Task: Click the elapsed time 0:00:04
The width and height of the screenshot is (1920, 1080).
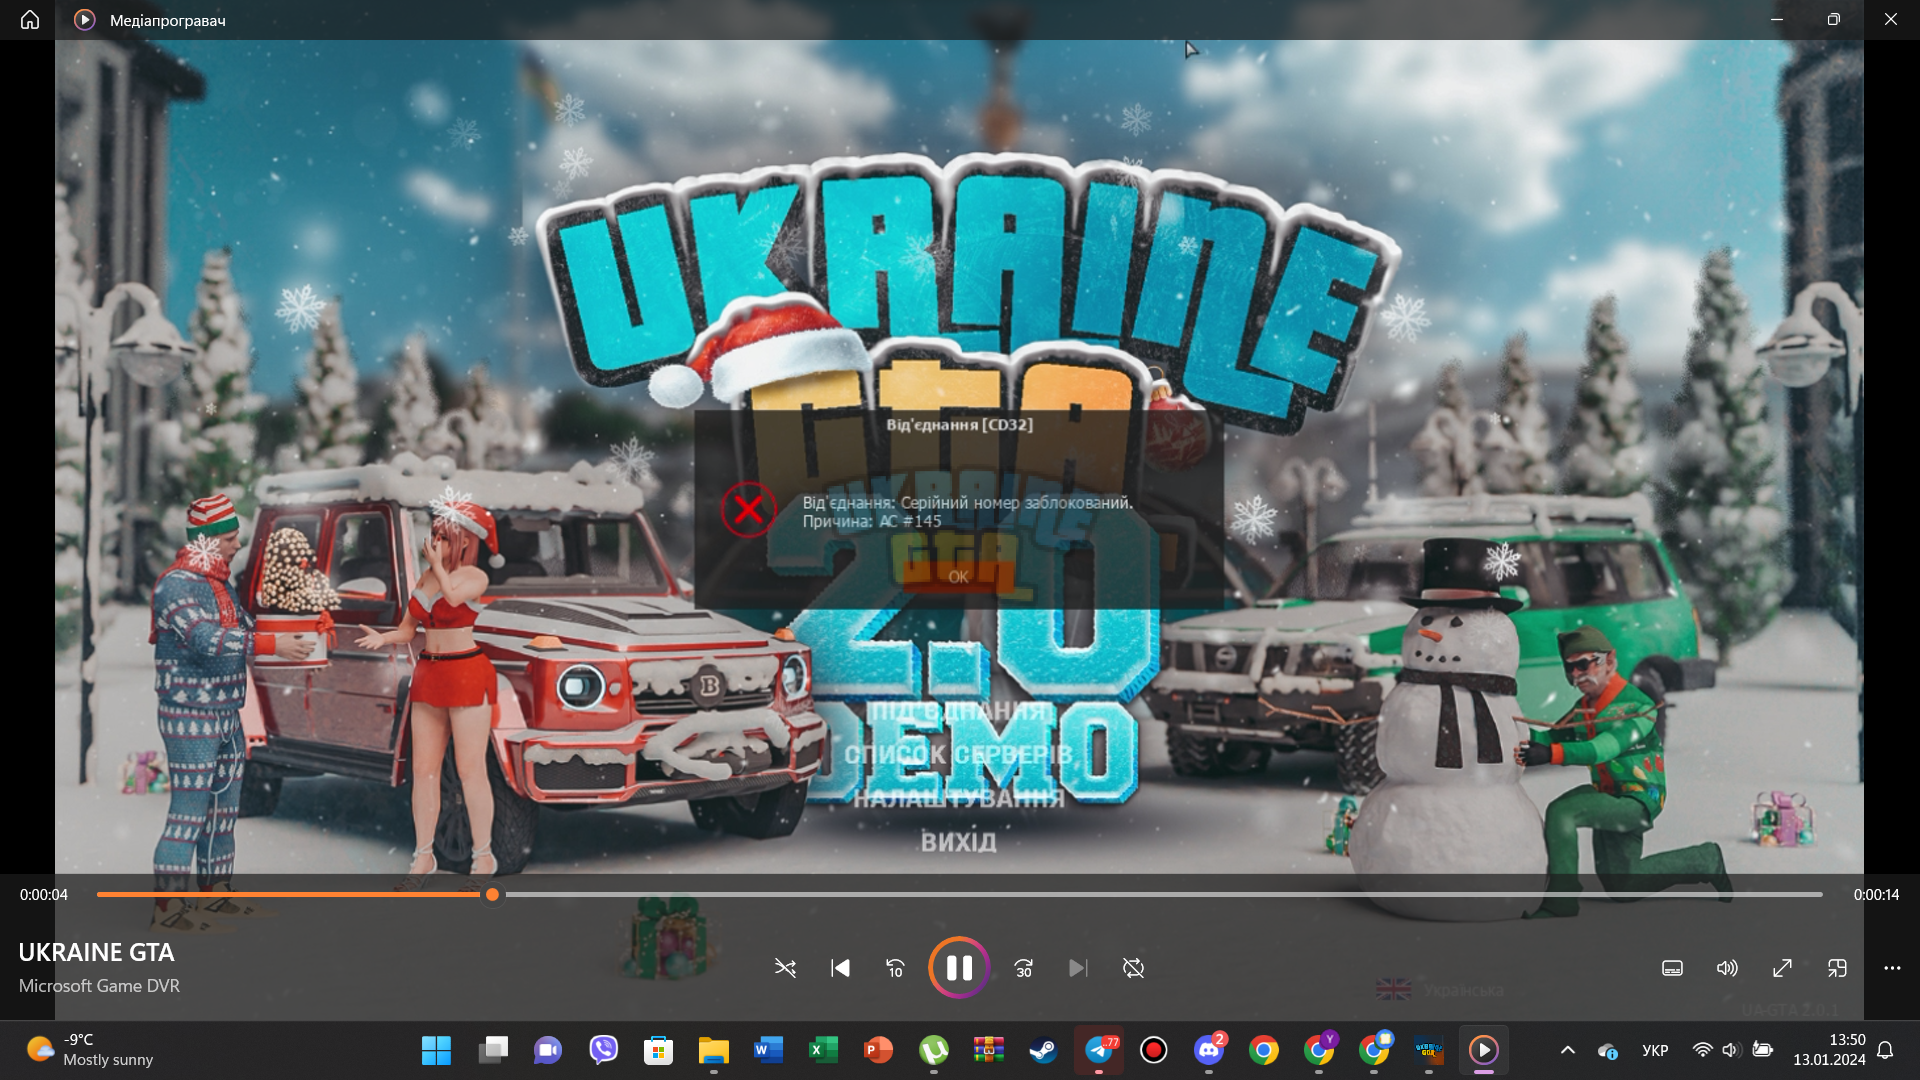Action: [44, 895]
